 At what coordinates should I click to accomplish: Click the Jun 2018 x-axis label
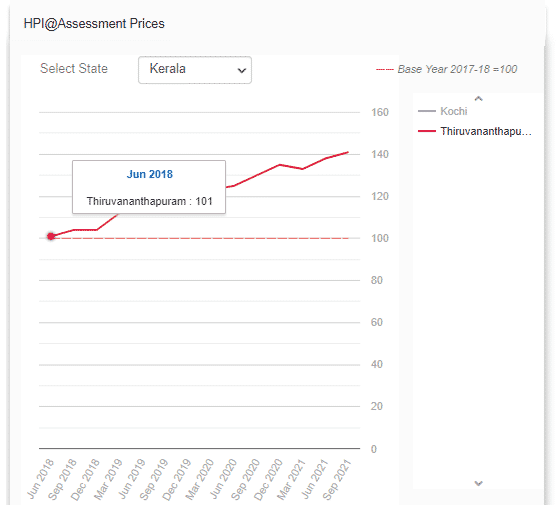pyautogui.click(x=40, y=479)
